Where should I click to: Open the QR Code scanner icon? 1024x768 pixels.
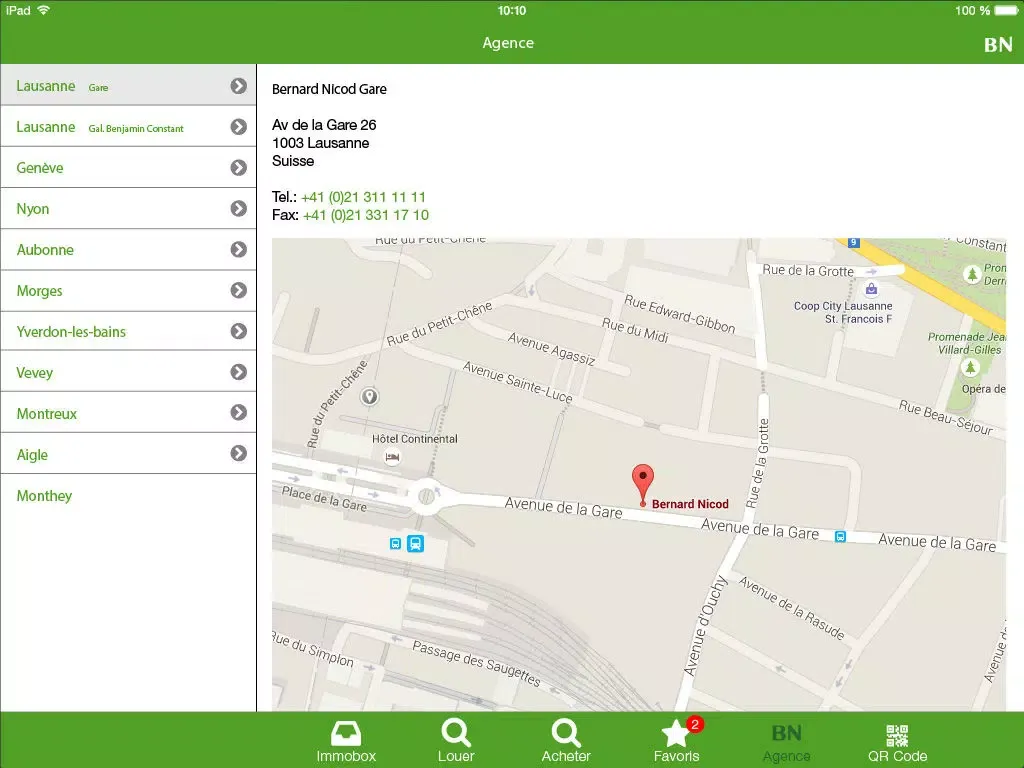tap(897, 735)
